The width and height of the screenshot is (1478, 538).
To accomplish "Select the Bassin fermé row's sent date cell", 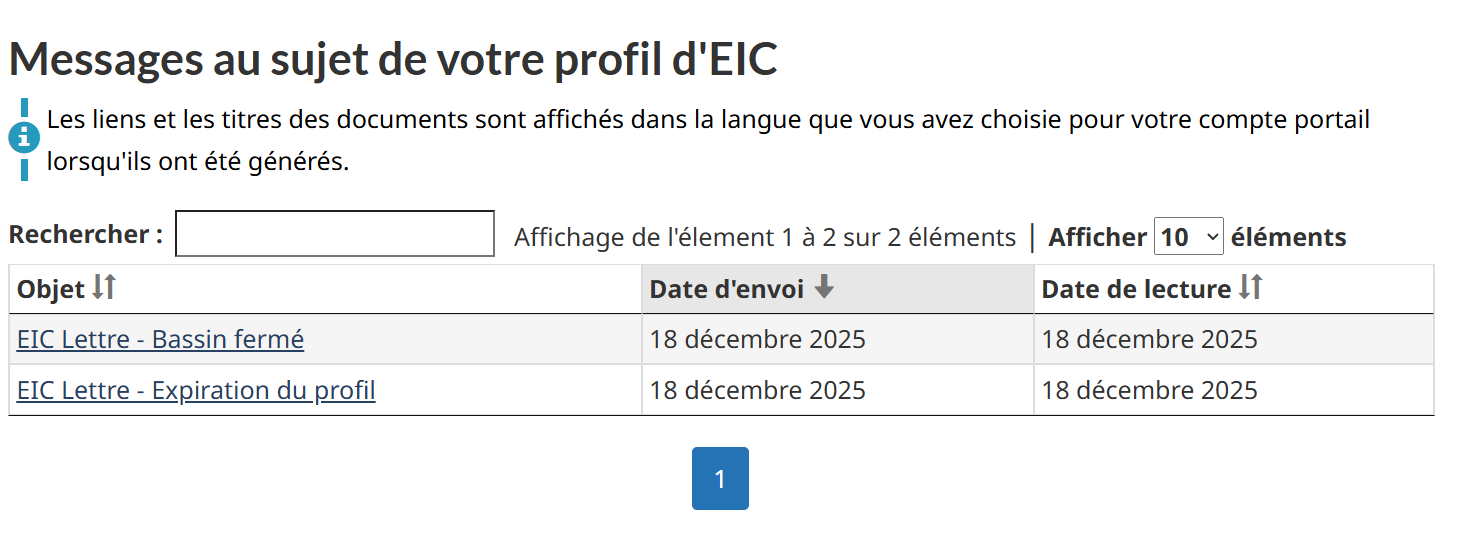I will coord(758,340).
